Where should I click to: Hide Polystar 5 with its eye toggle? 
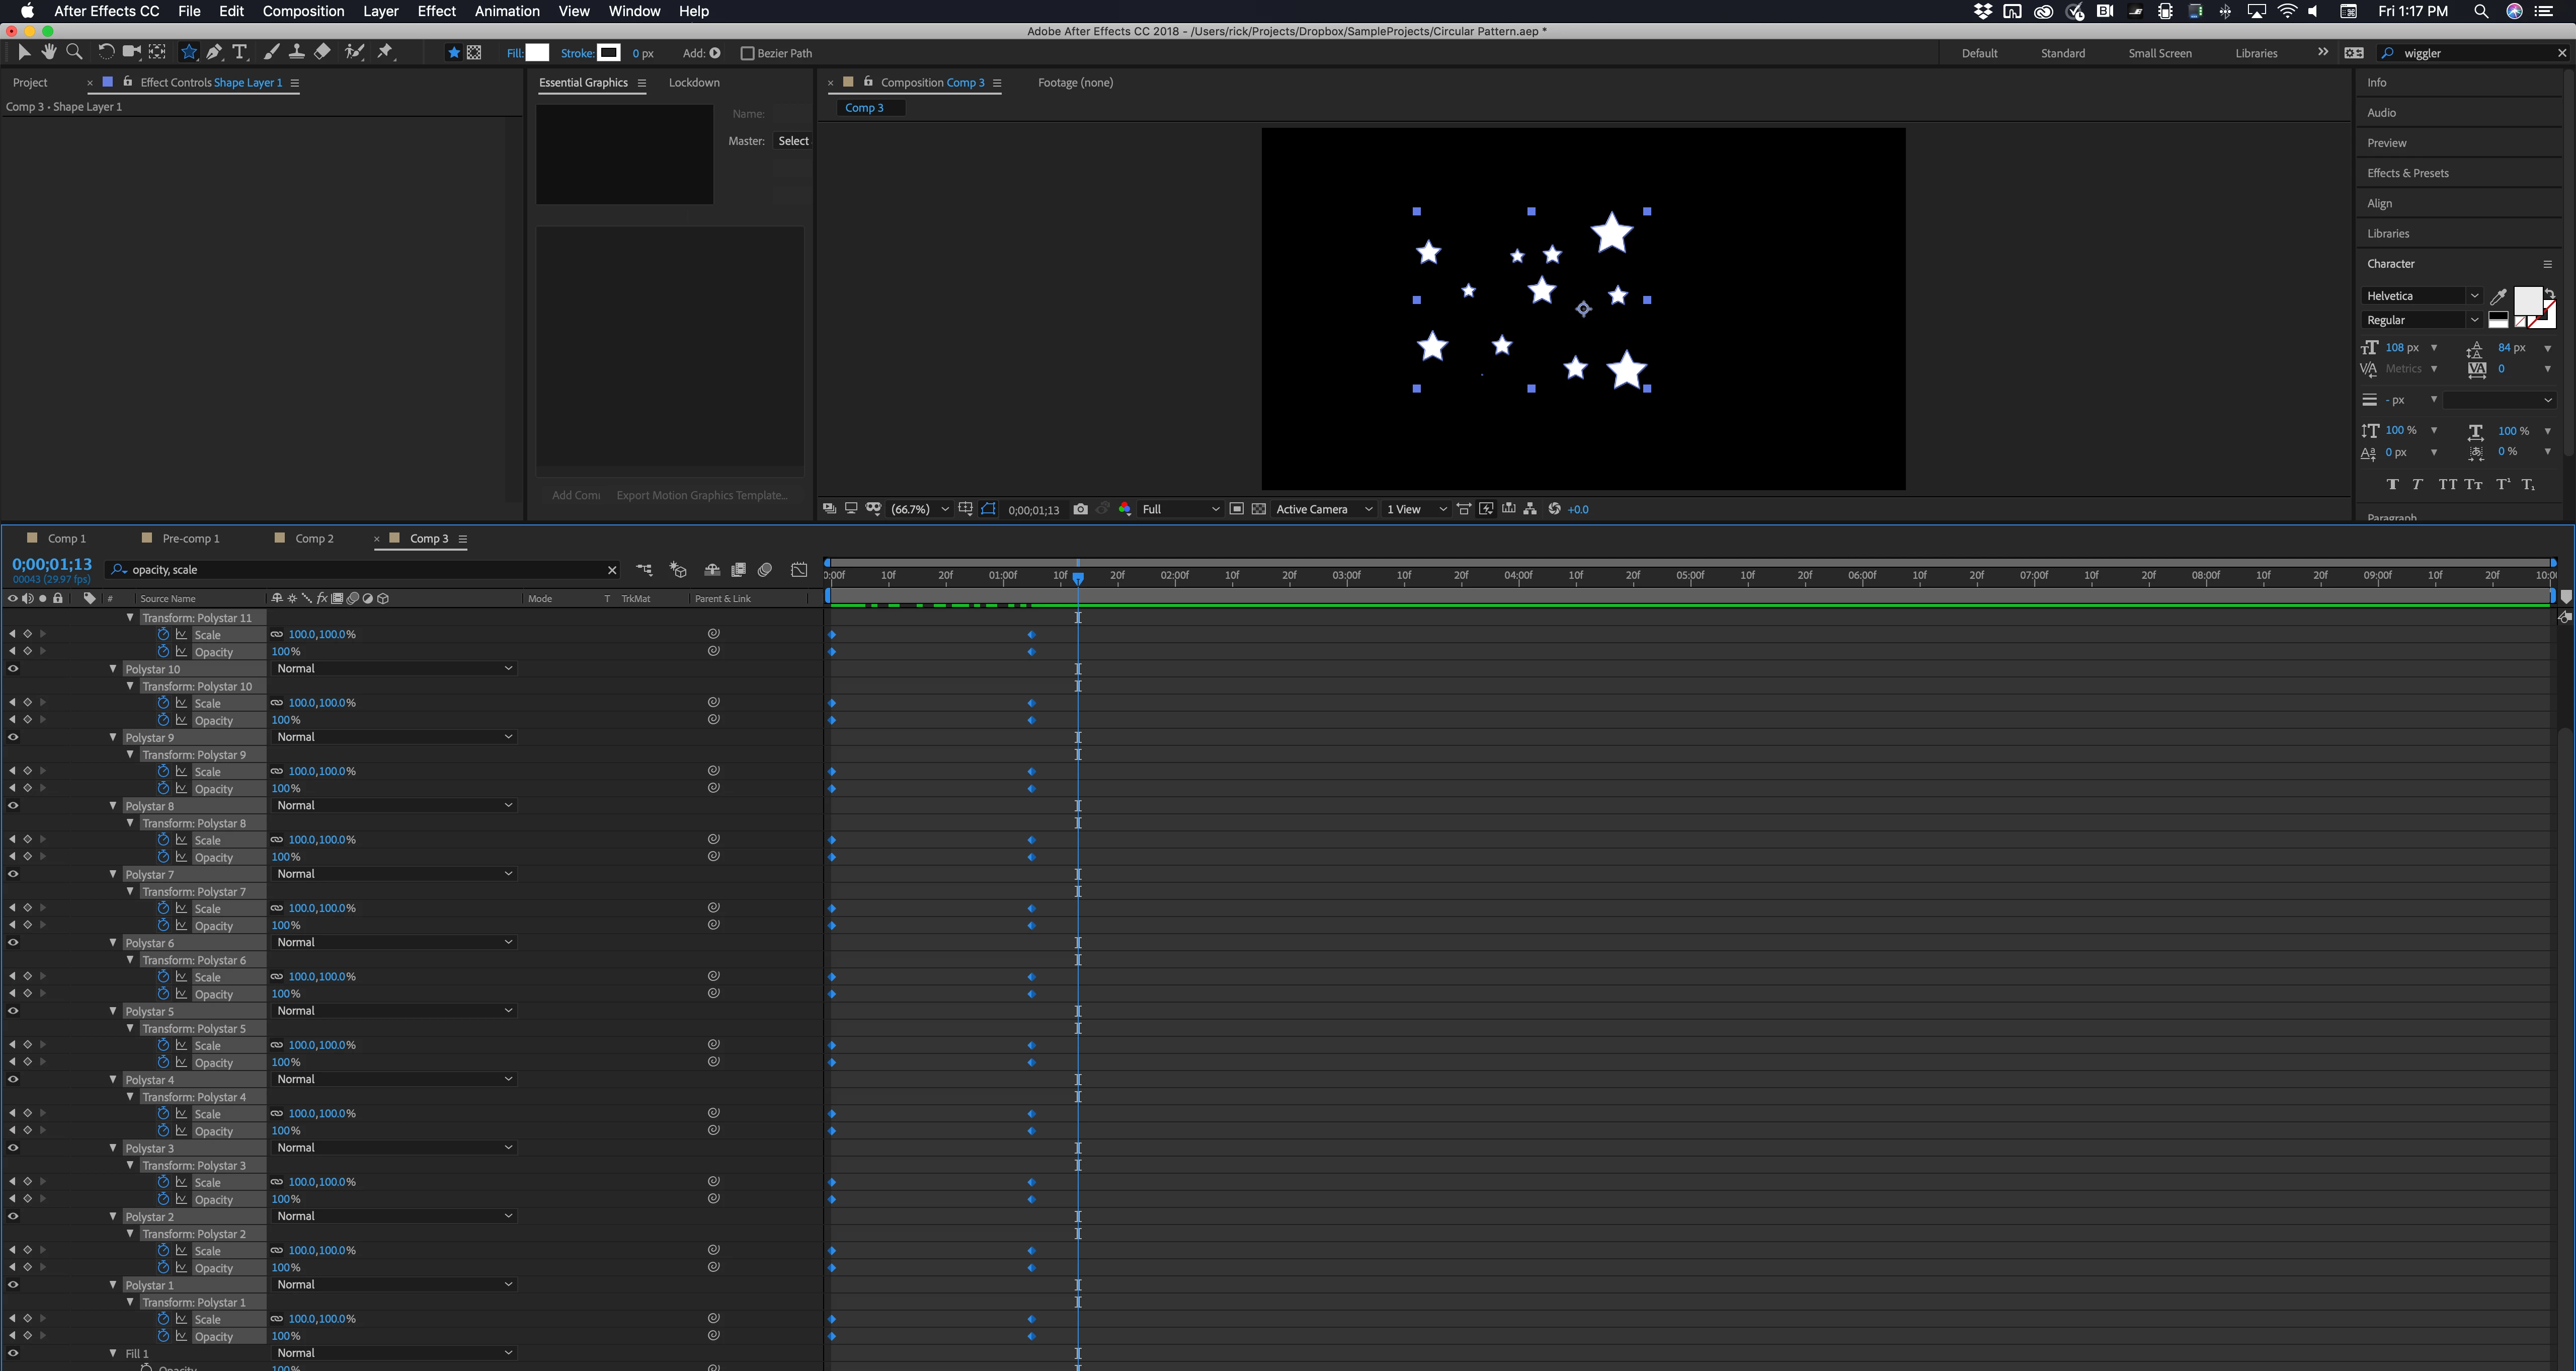13,1011
